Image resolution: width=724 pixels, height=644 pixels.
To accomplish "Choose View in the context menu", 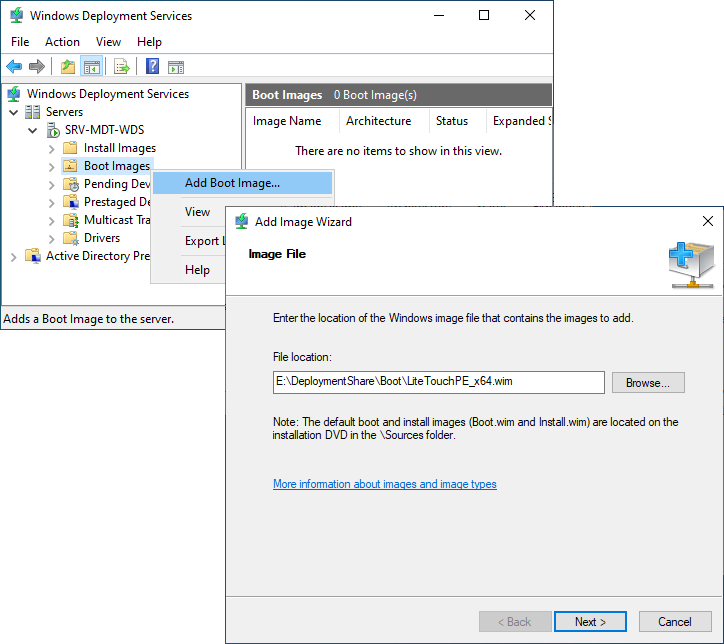I will tap(198, 212).
